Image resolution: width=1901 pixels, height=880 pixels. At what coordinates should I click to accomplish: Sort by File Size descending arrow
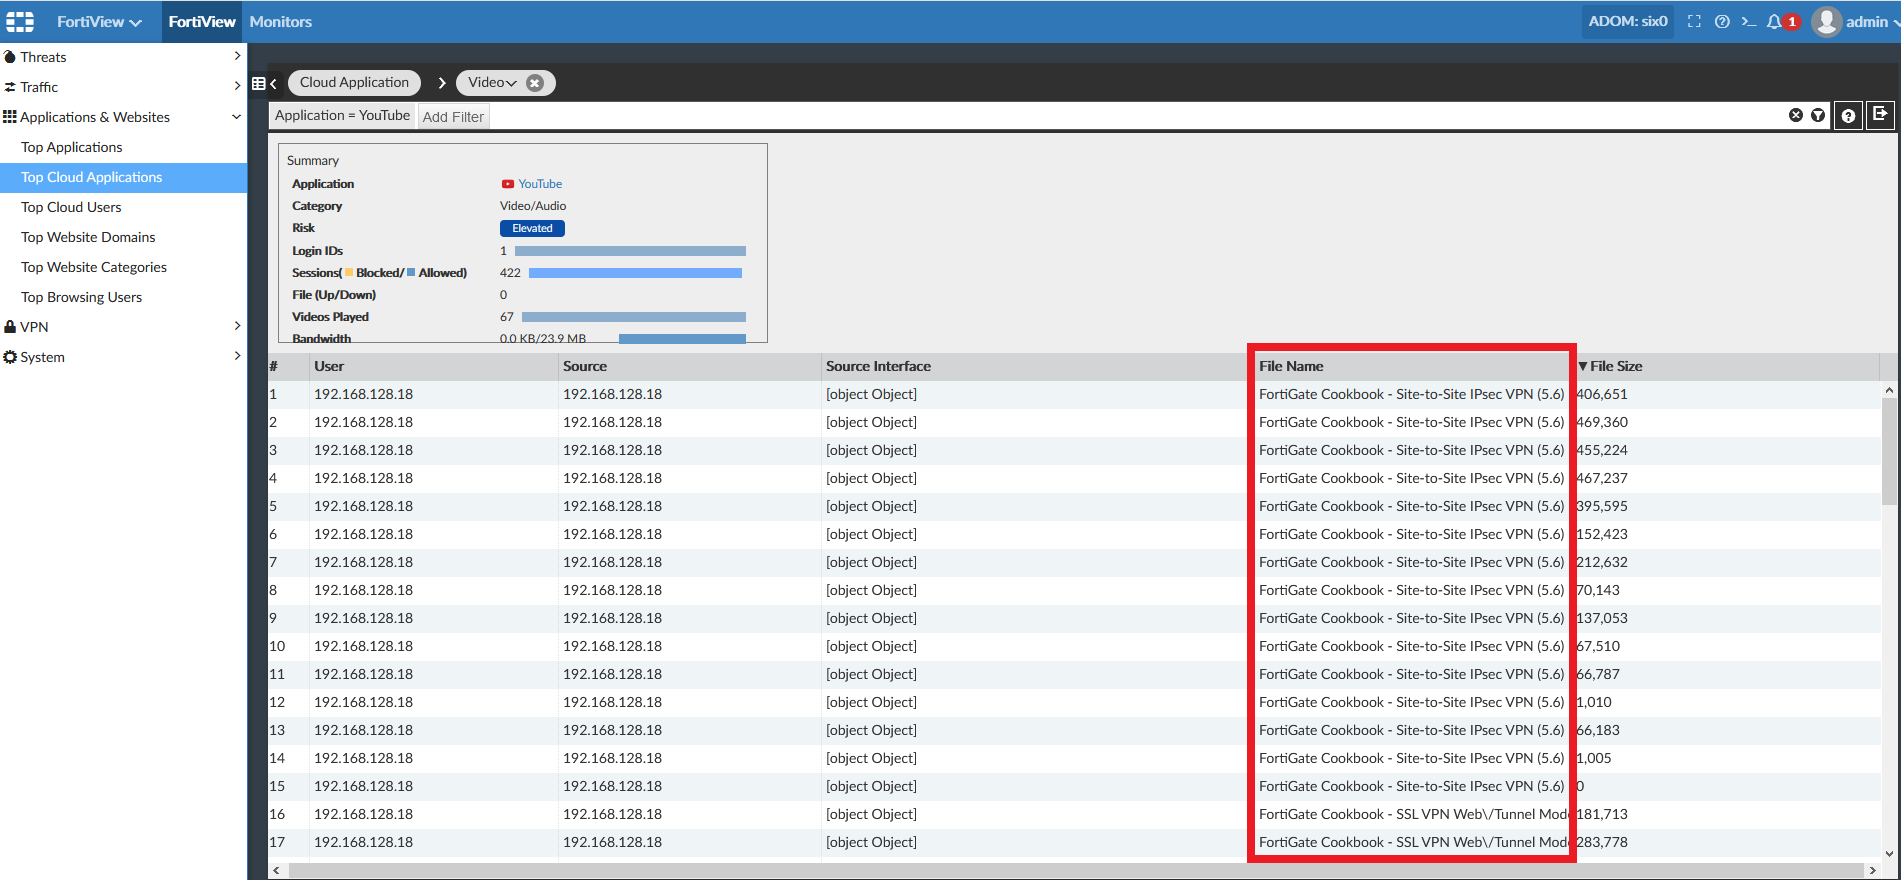point(1582,366)
